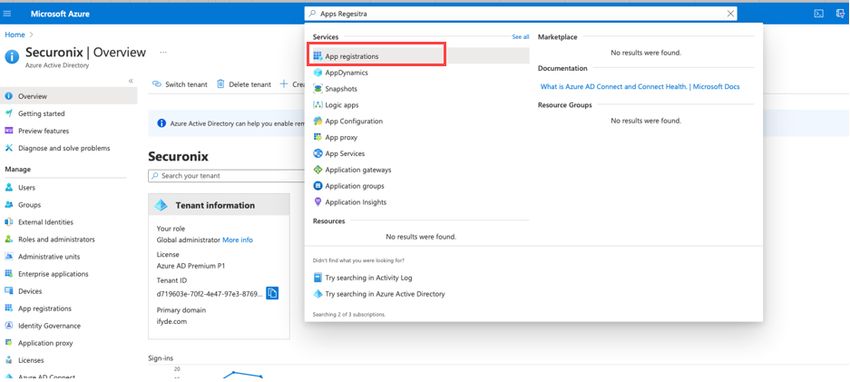Image resolution: width=850 pixels, height=382 pixels.
Task: Focus the Search your tenant field
Action: [226, 176]
